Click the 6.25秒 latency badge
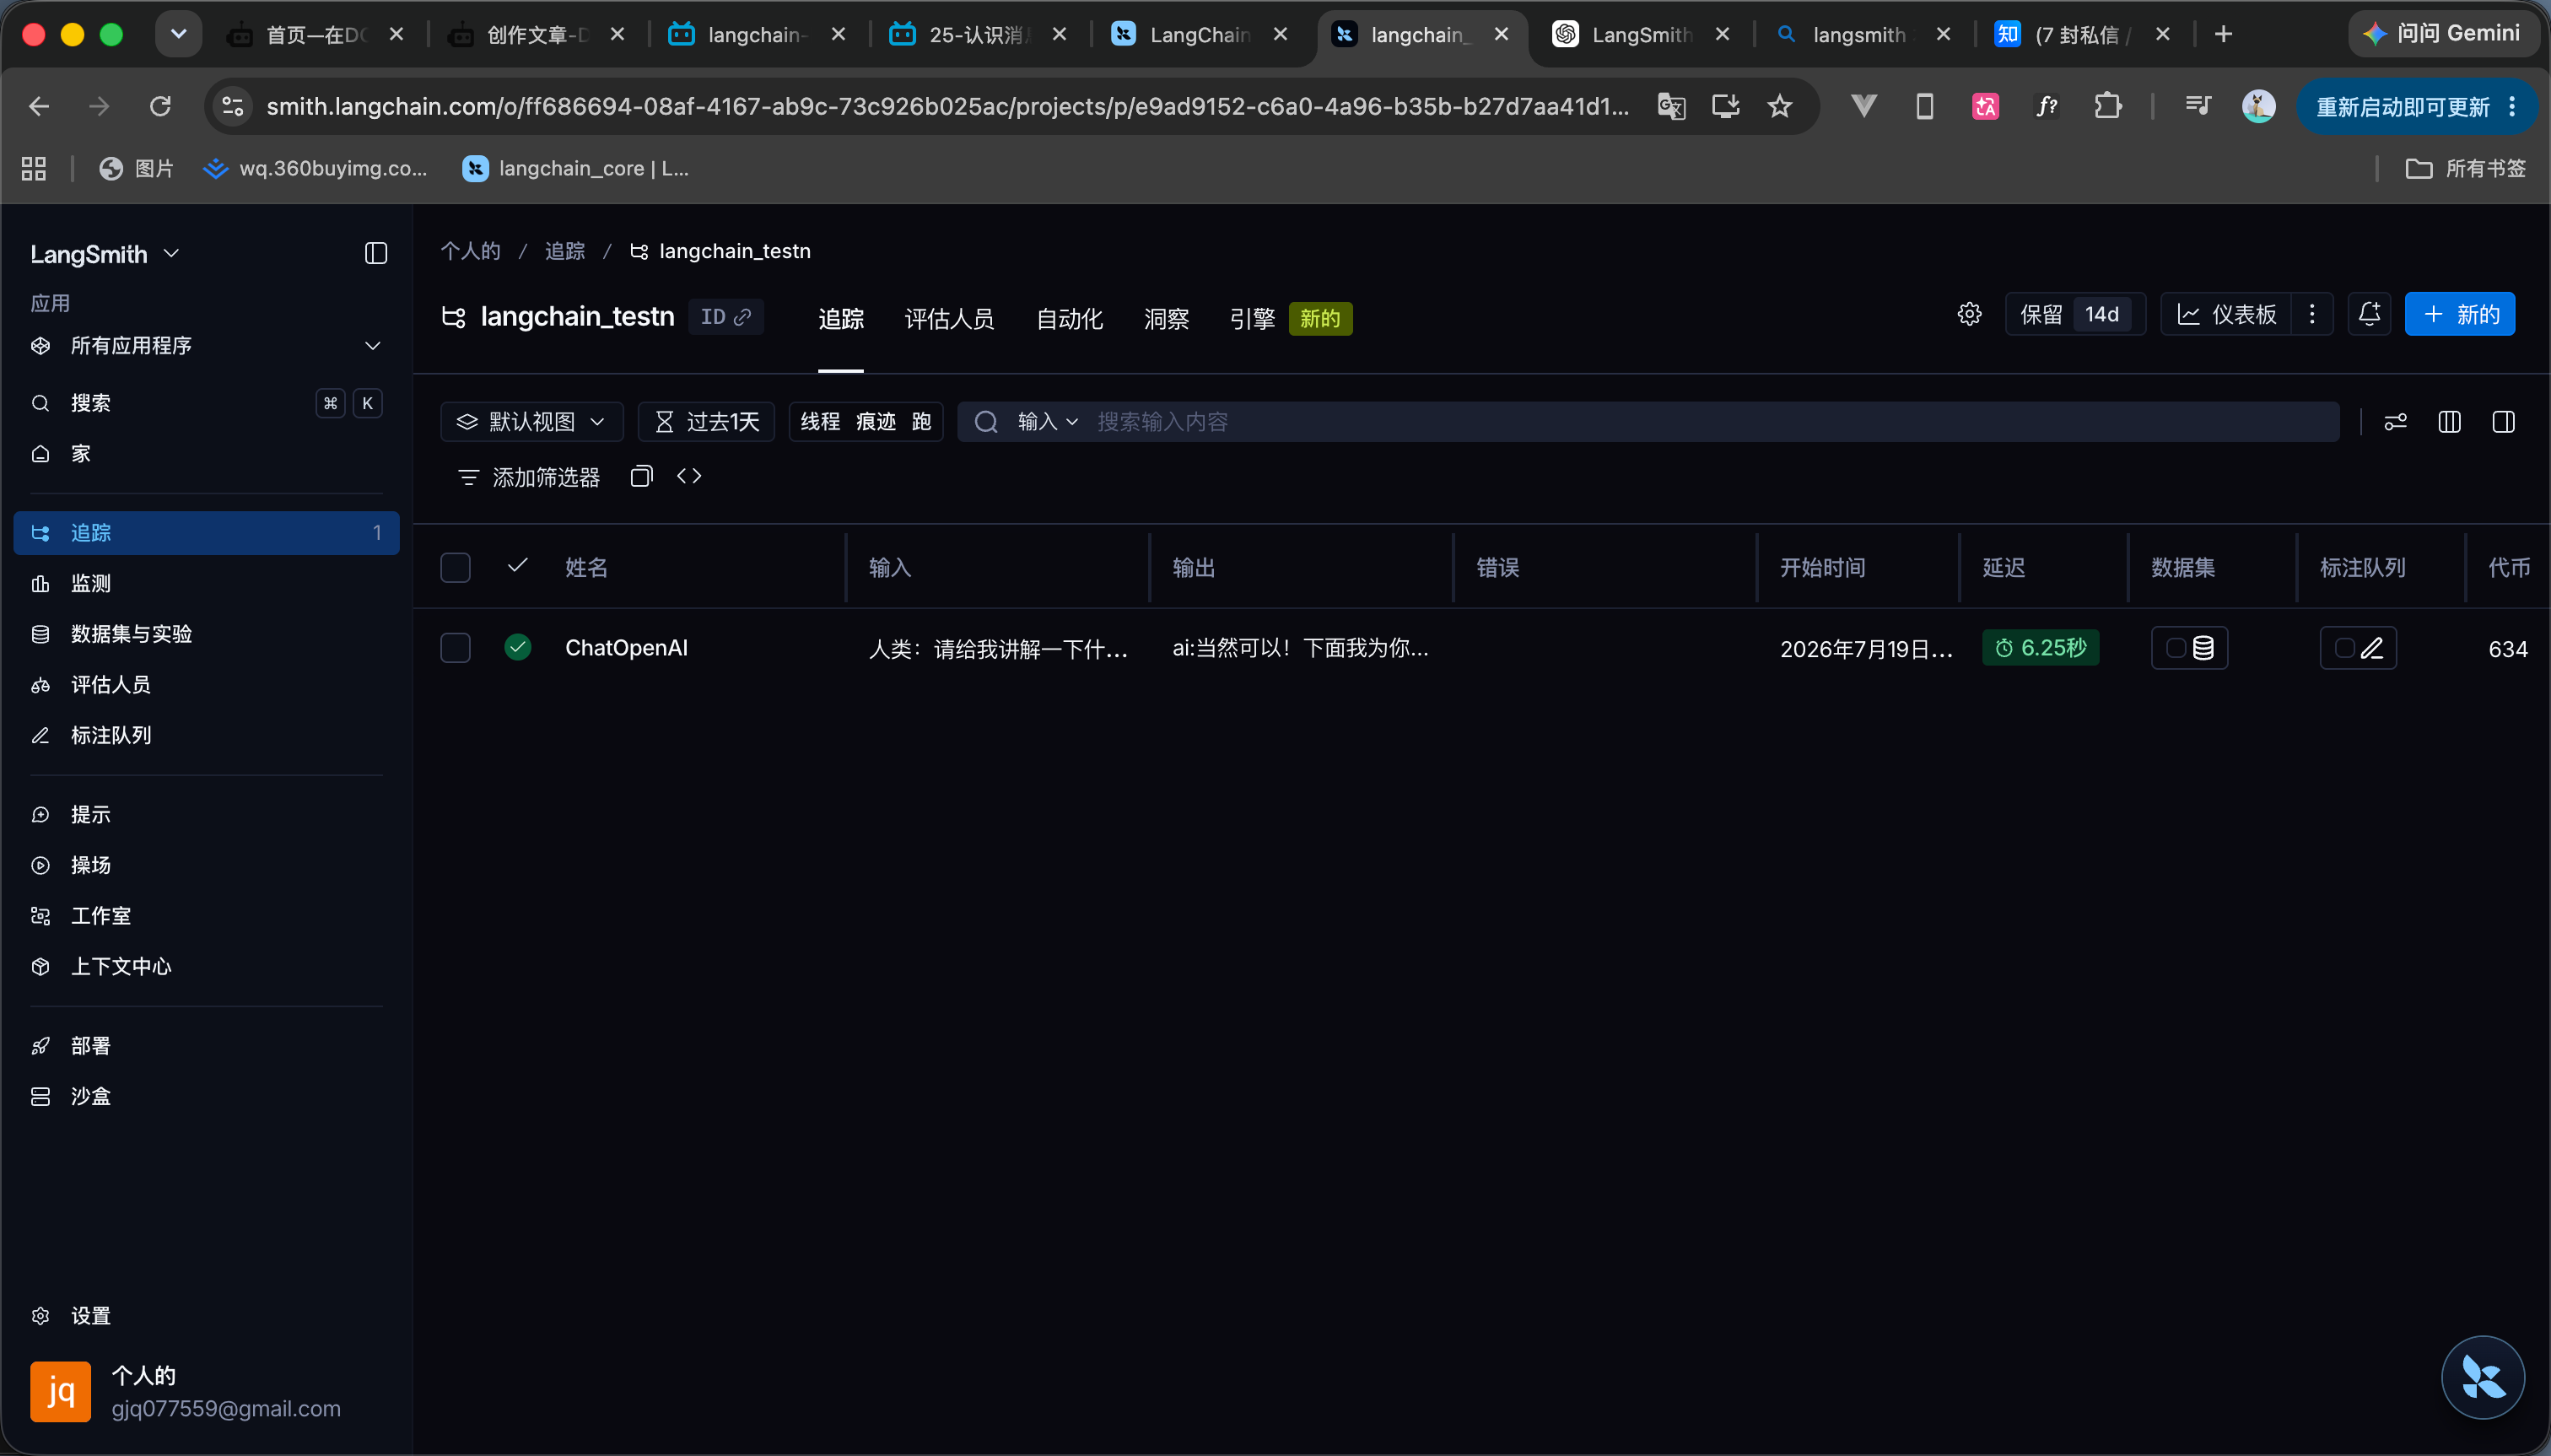This screenshot has height=1456, width=2551. tap(2040, 648)
